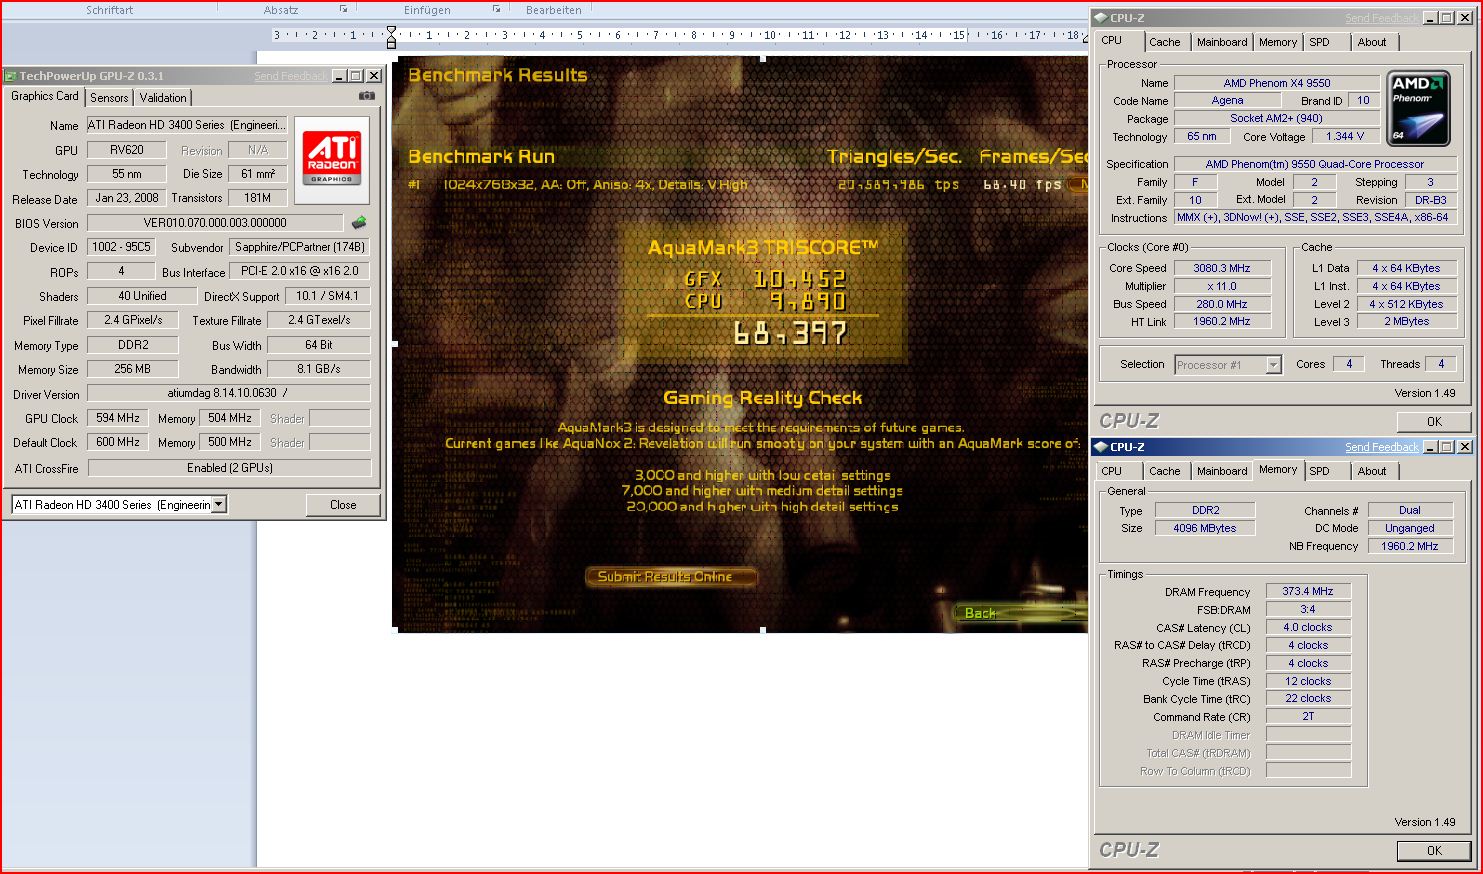Click the Command Rate value 2T
The height and width of the screenshot is (874, 1483).
(x=1308, y=717)
